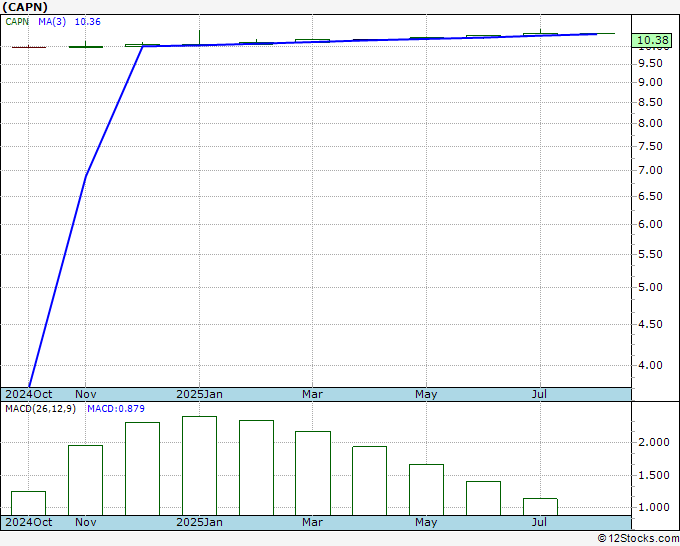This screenshot has height=546, width=680.
Task: Click May on the MACD axis
Action: tap(426, 522)
